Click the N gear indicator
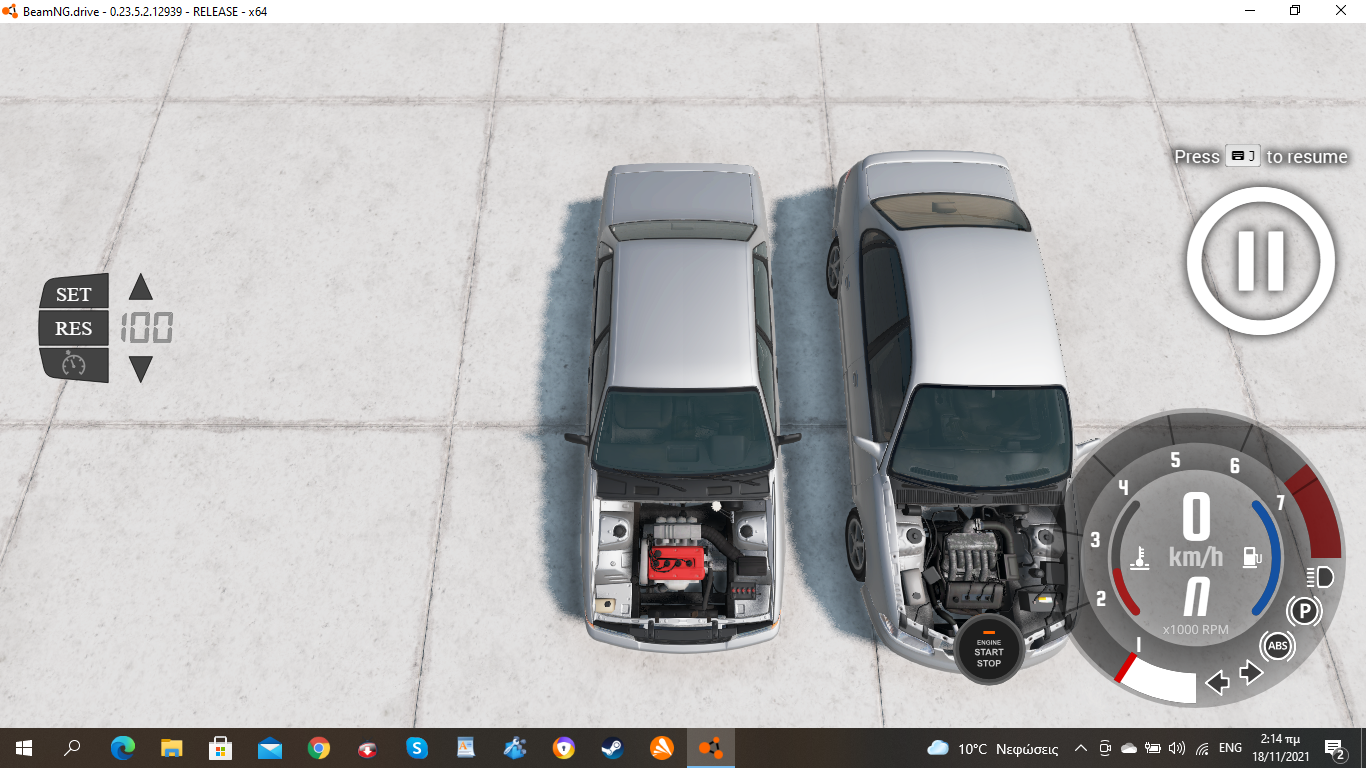1366x768 pixels. (1196, 598)
